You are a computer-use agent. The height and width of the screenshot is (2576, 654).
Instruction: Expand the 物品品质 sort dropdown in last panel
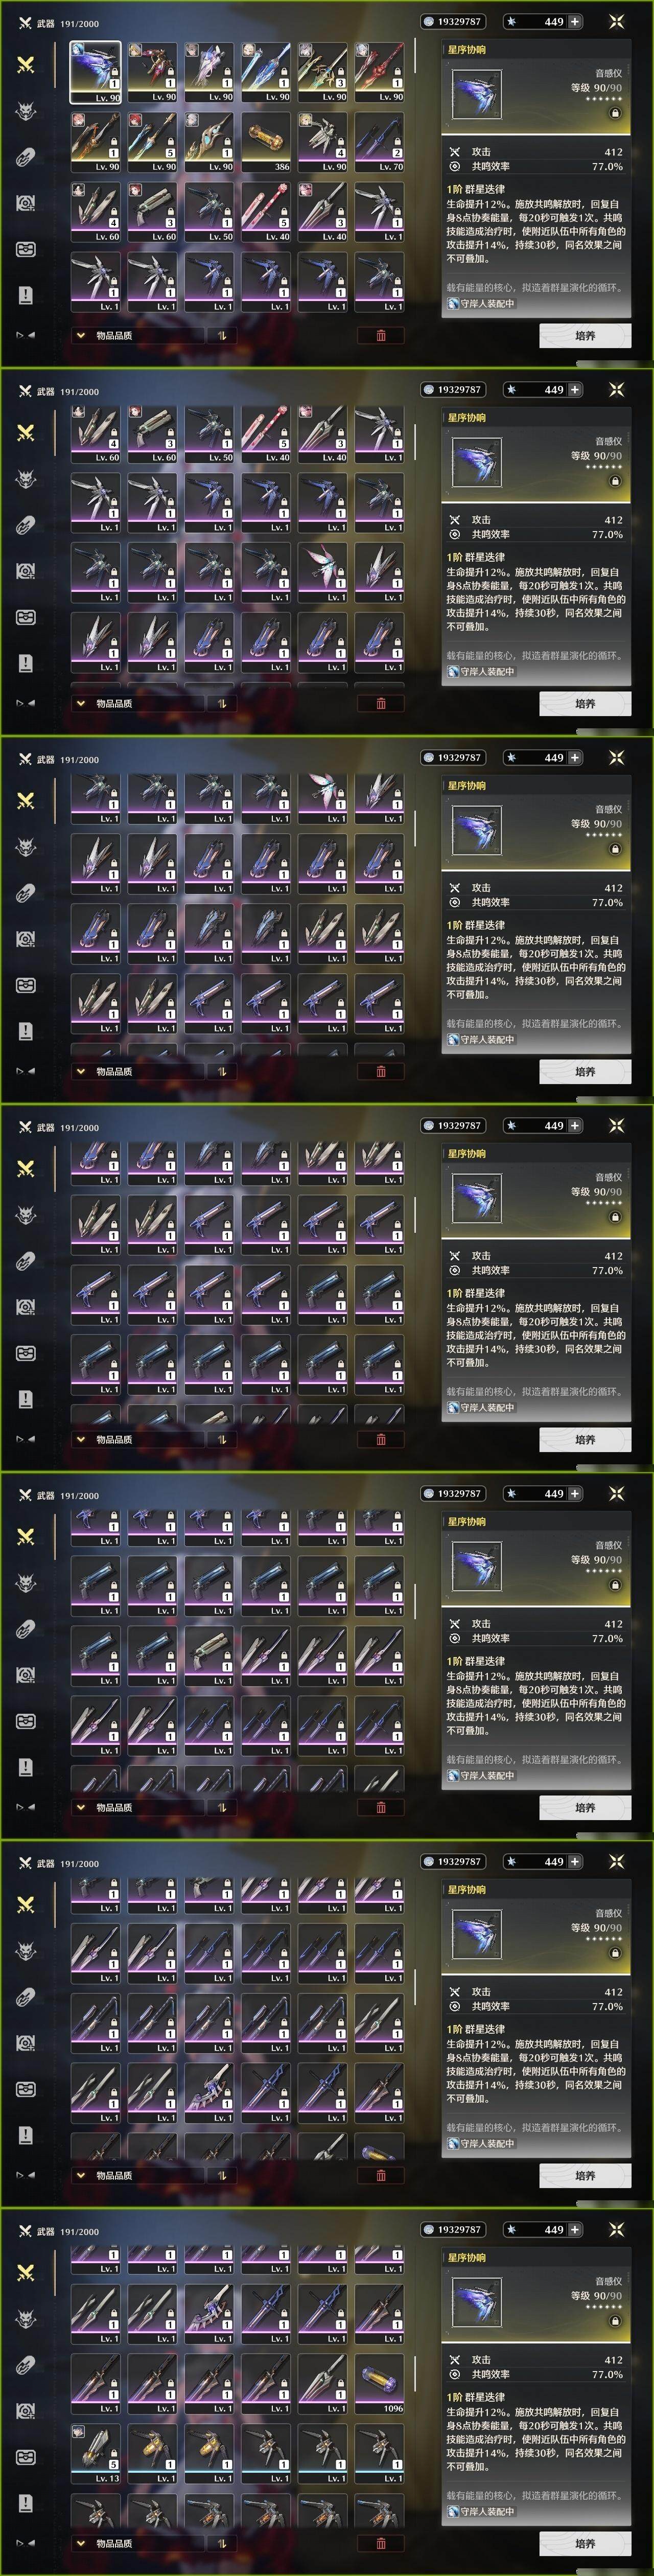click(x=137, y=2543)
